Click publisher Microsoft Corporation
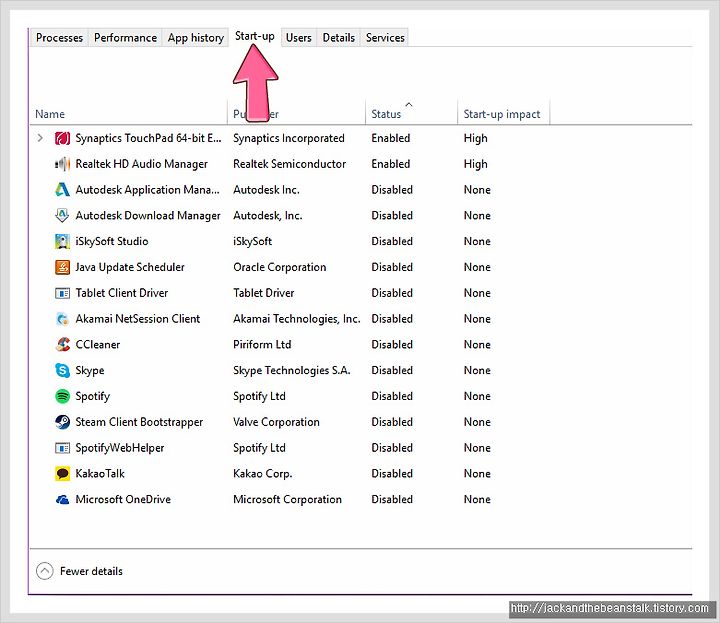Image resolution: width=720 pixels, height=623 pixels. (287, 500)
